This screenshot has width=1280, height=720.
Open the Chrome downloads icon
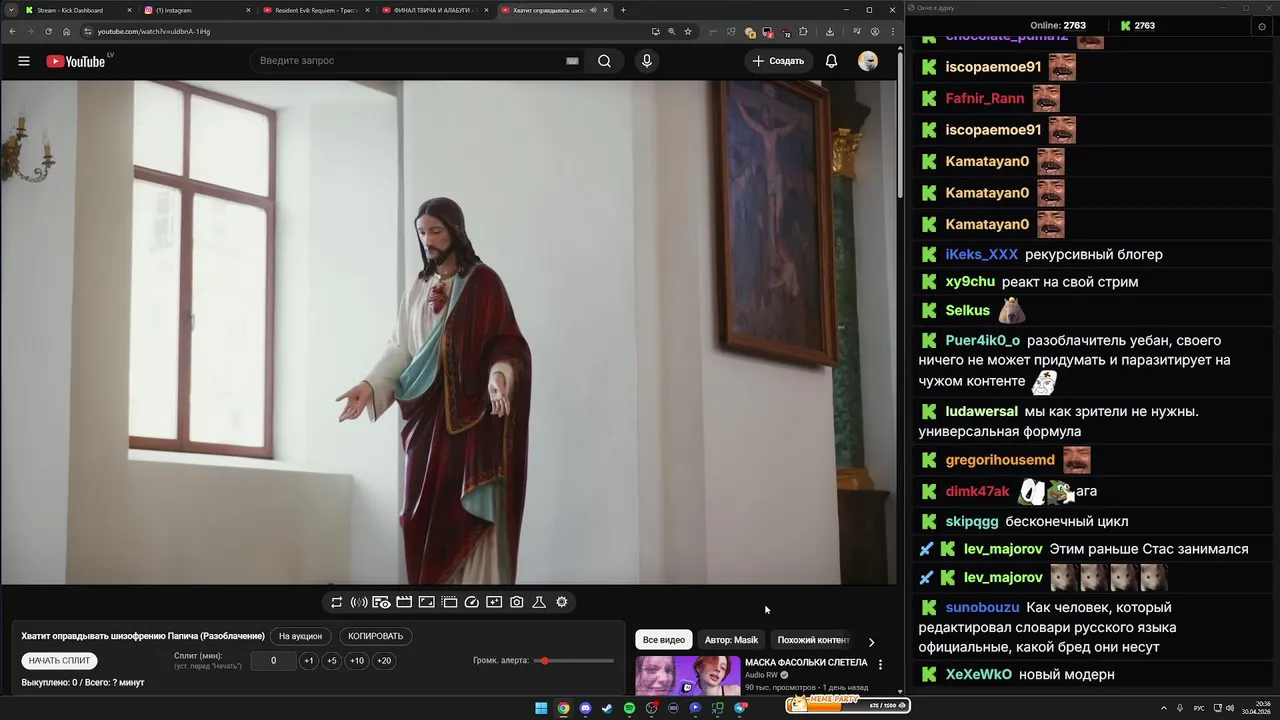(x=830, y=31)
